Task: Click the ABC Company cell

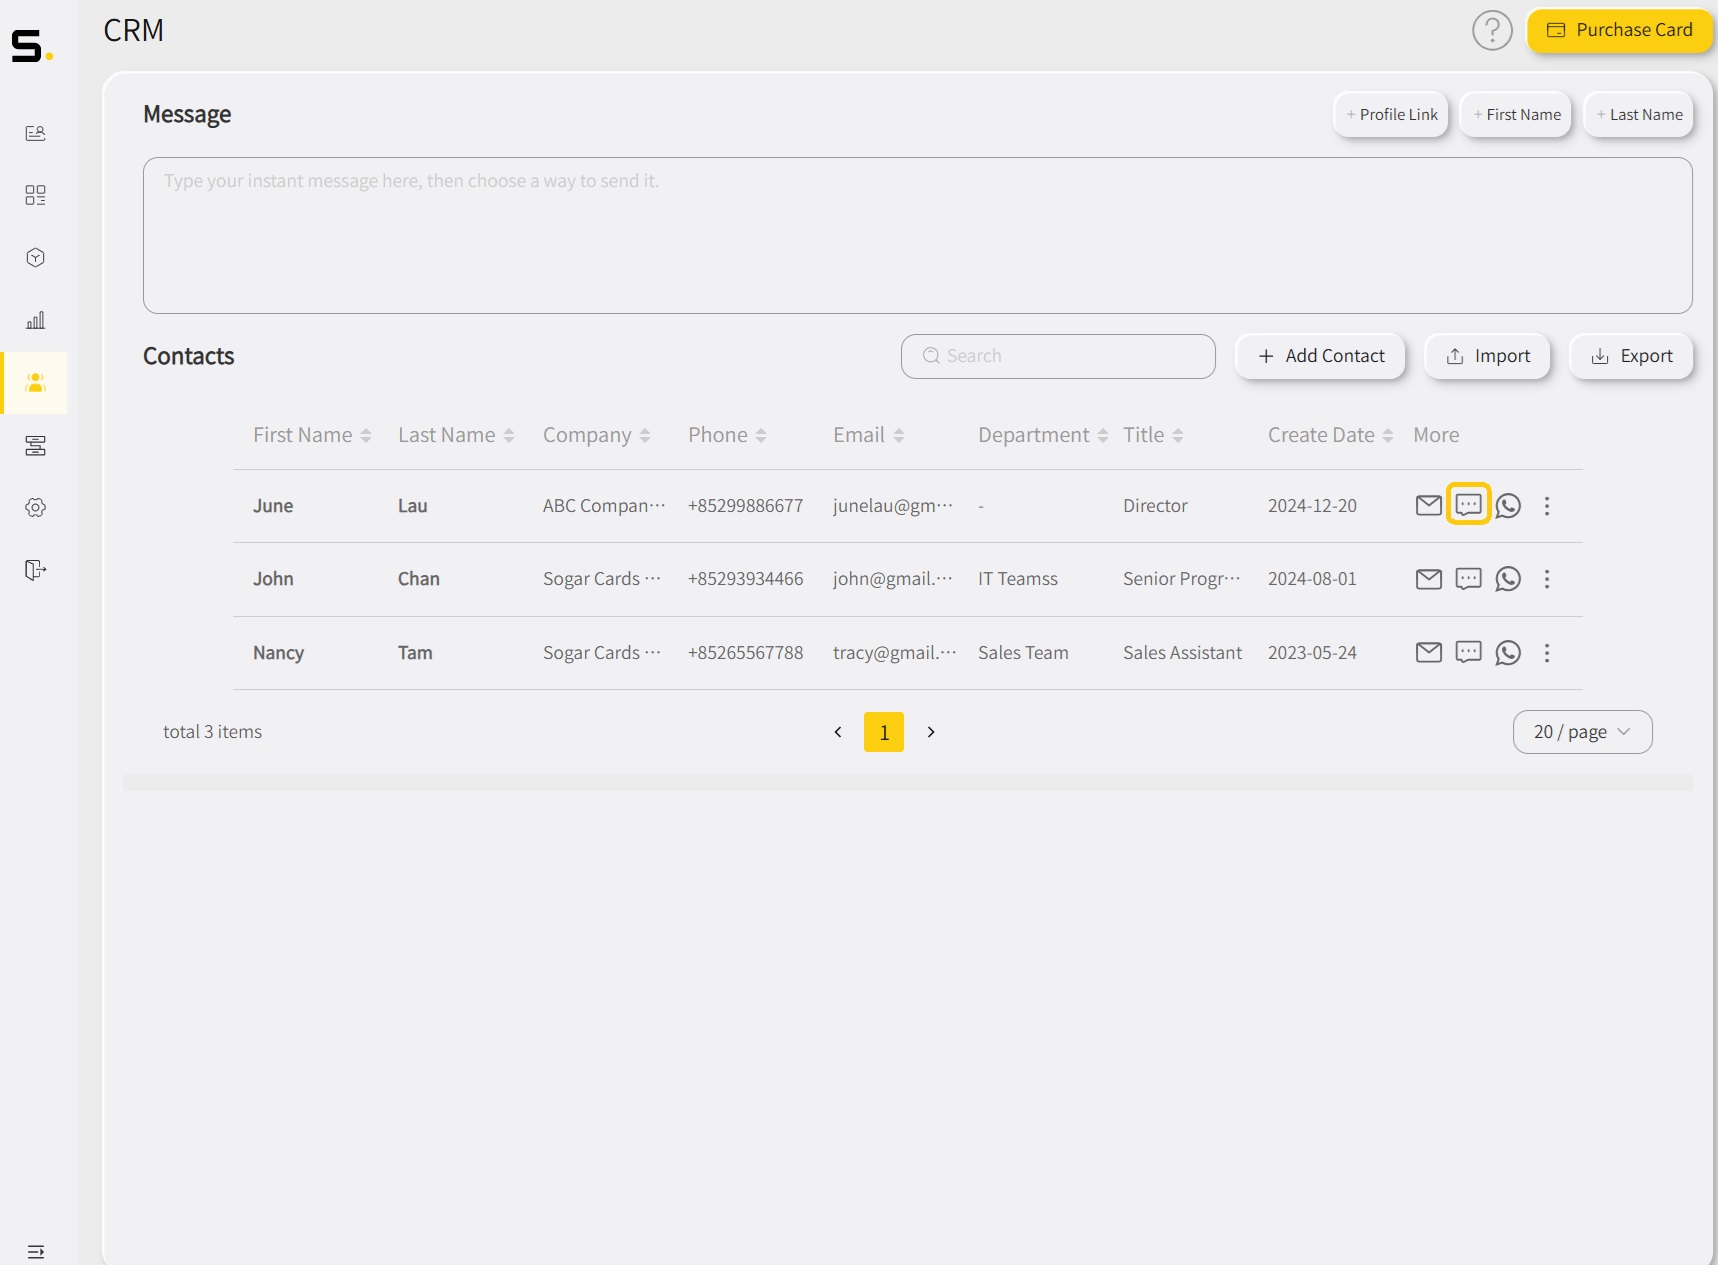Action: (x=604, y=506)
